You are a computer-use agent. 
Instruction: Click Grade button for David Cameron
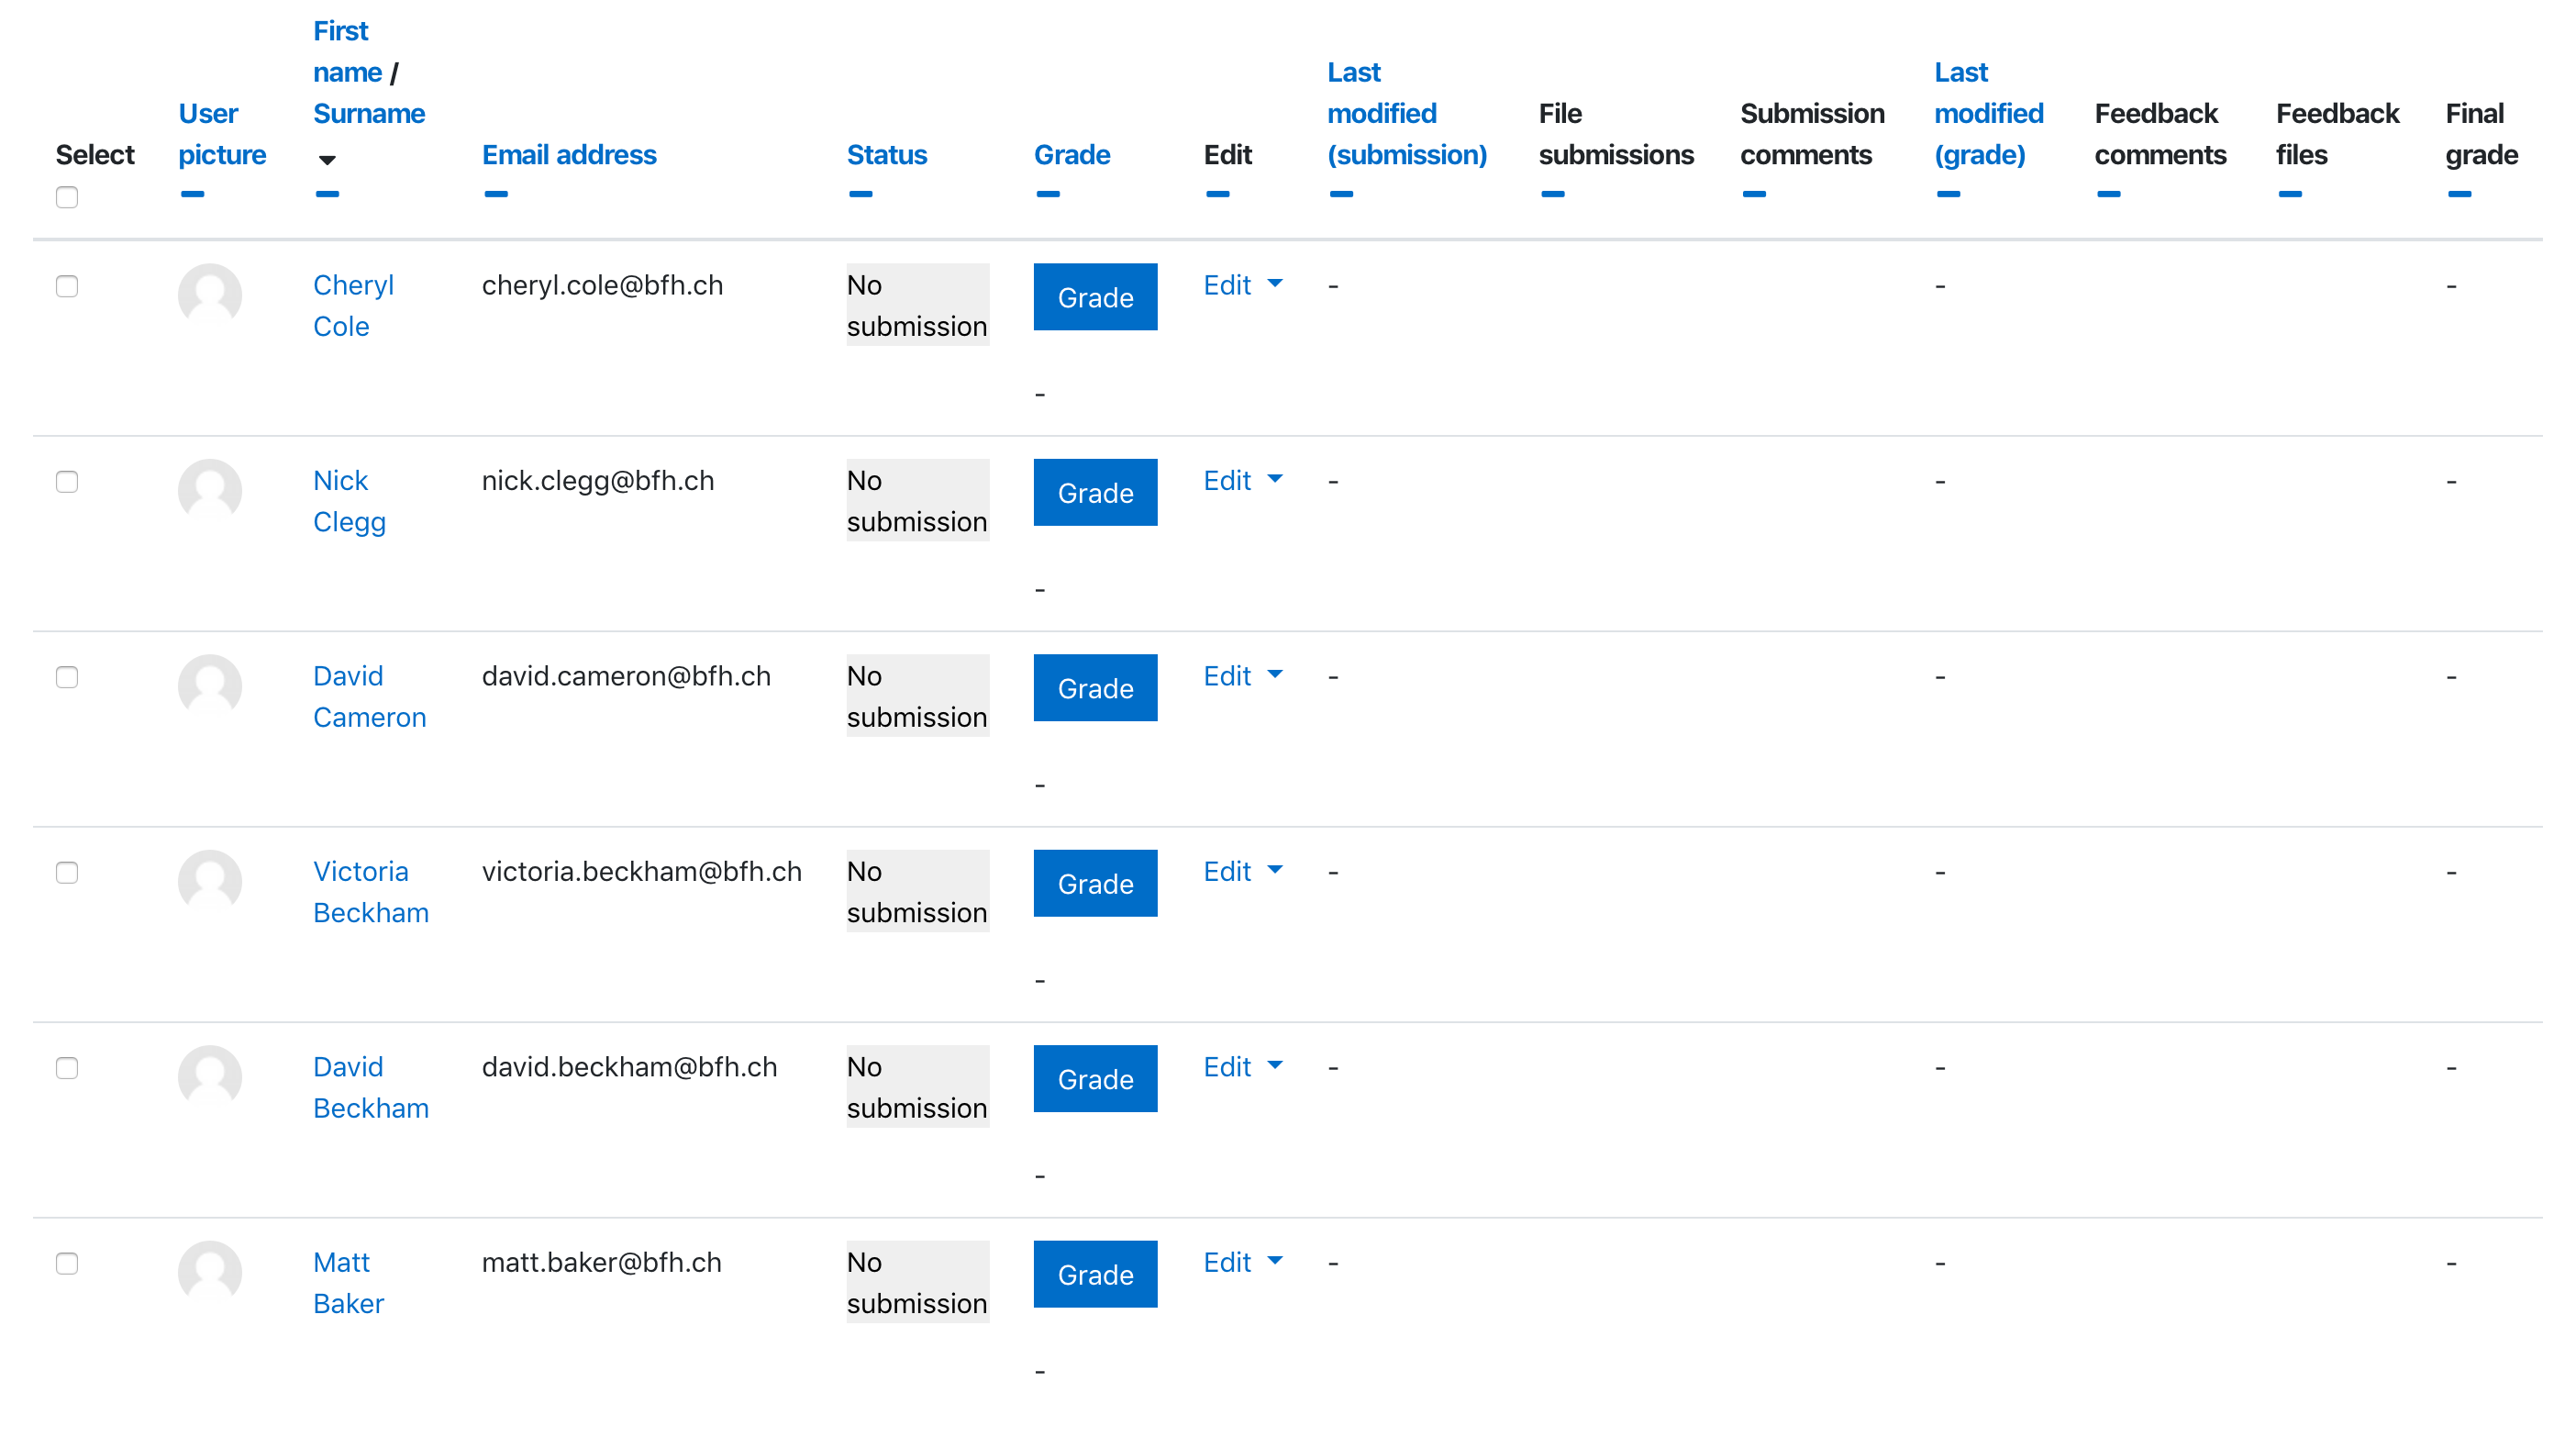pyautogui.click(x=1096, y=688)
